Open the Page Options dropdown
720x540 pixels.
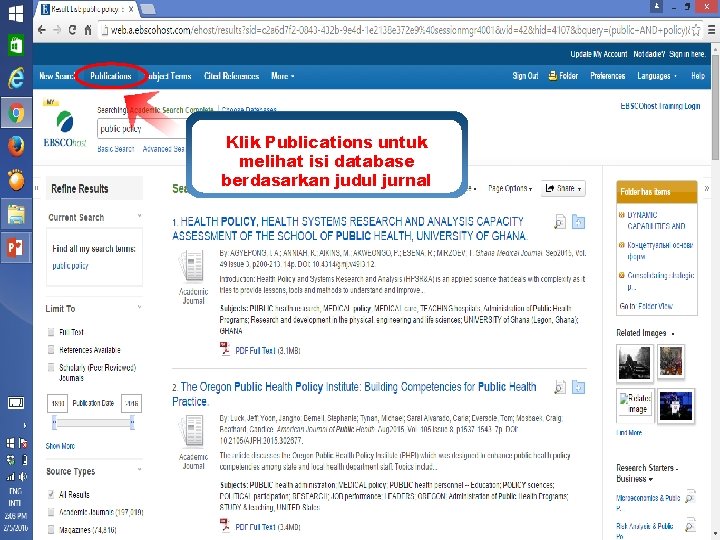coord(510,188)
